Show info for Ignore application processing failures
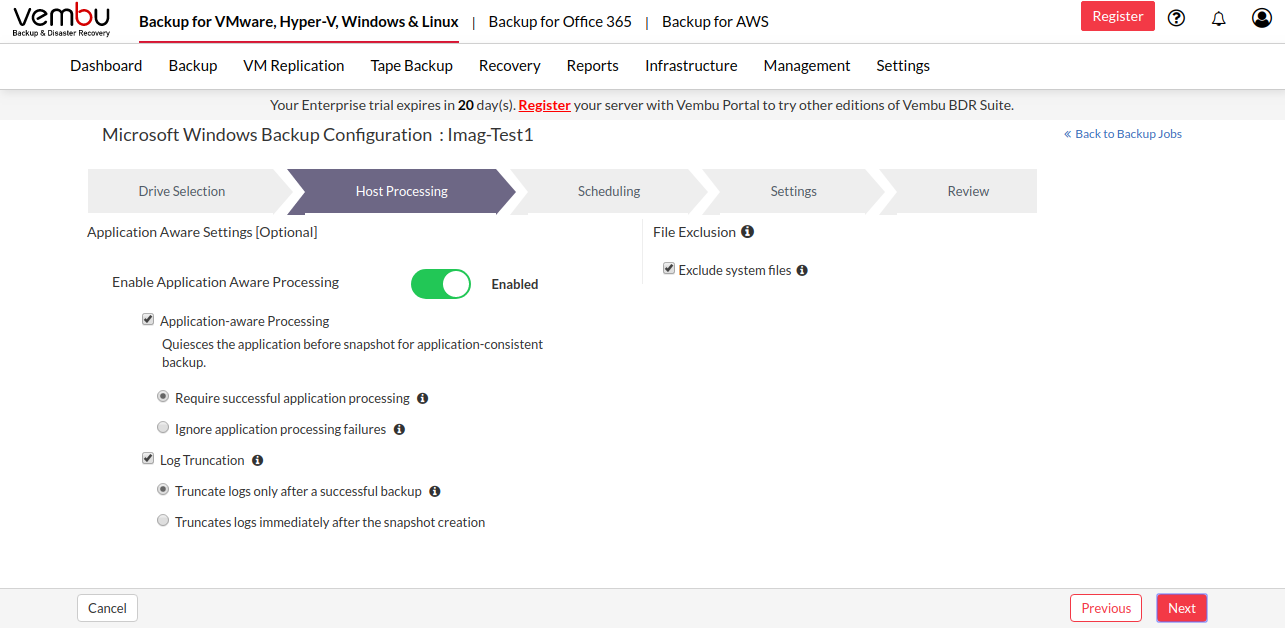Image resolution: width=1285 pixels, height=634 pixels. click(x=399, y=429)
